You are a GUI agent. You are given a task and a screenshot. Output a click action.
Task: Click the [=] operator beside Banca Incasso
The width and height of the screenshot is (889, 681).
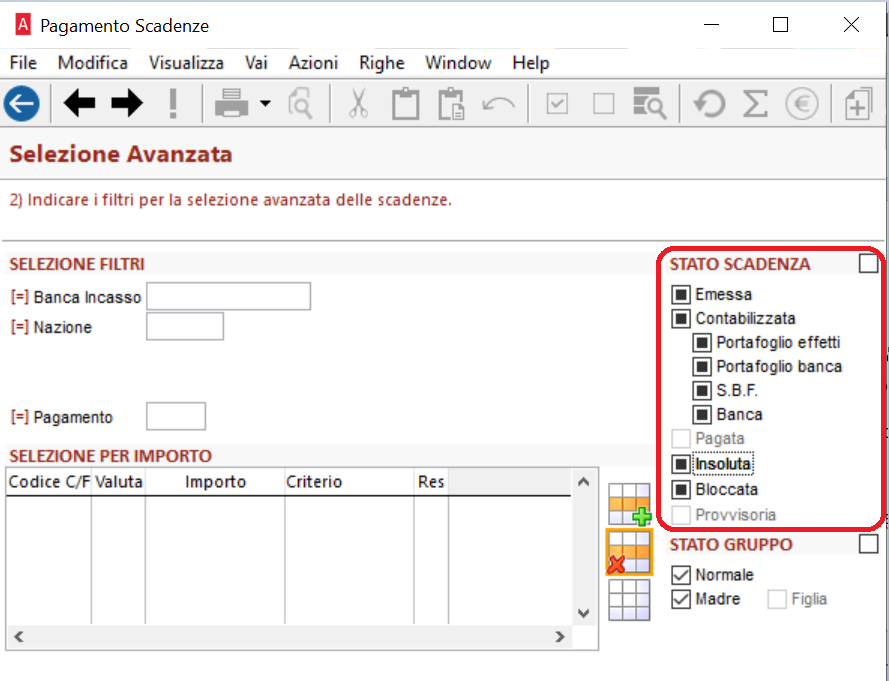click(19, 297)
